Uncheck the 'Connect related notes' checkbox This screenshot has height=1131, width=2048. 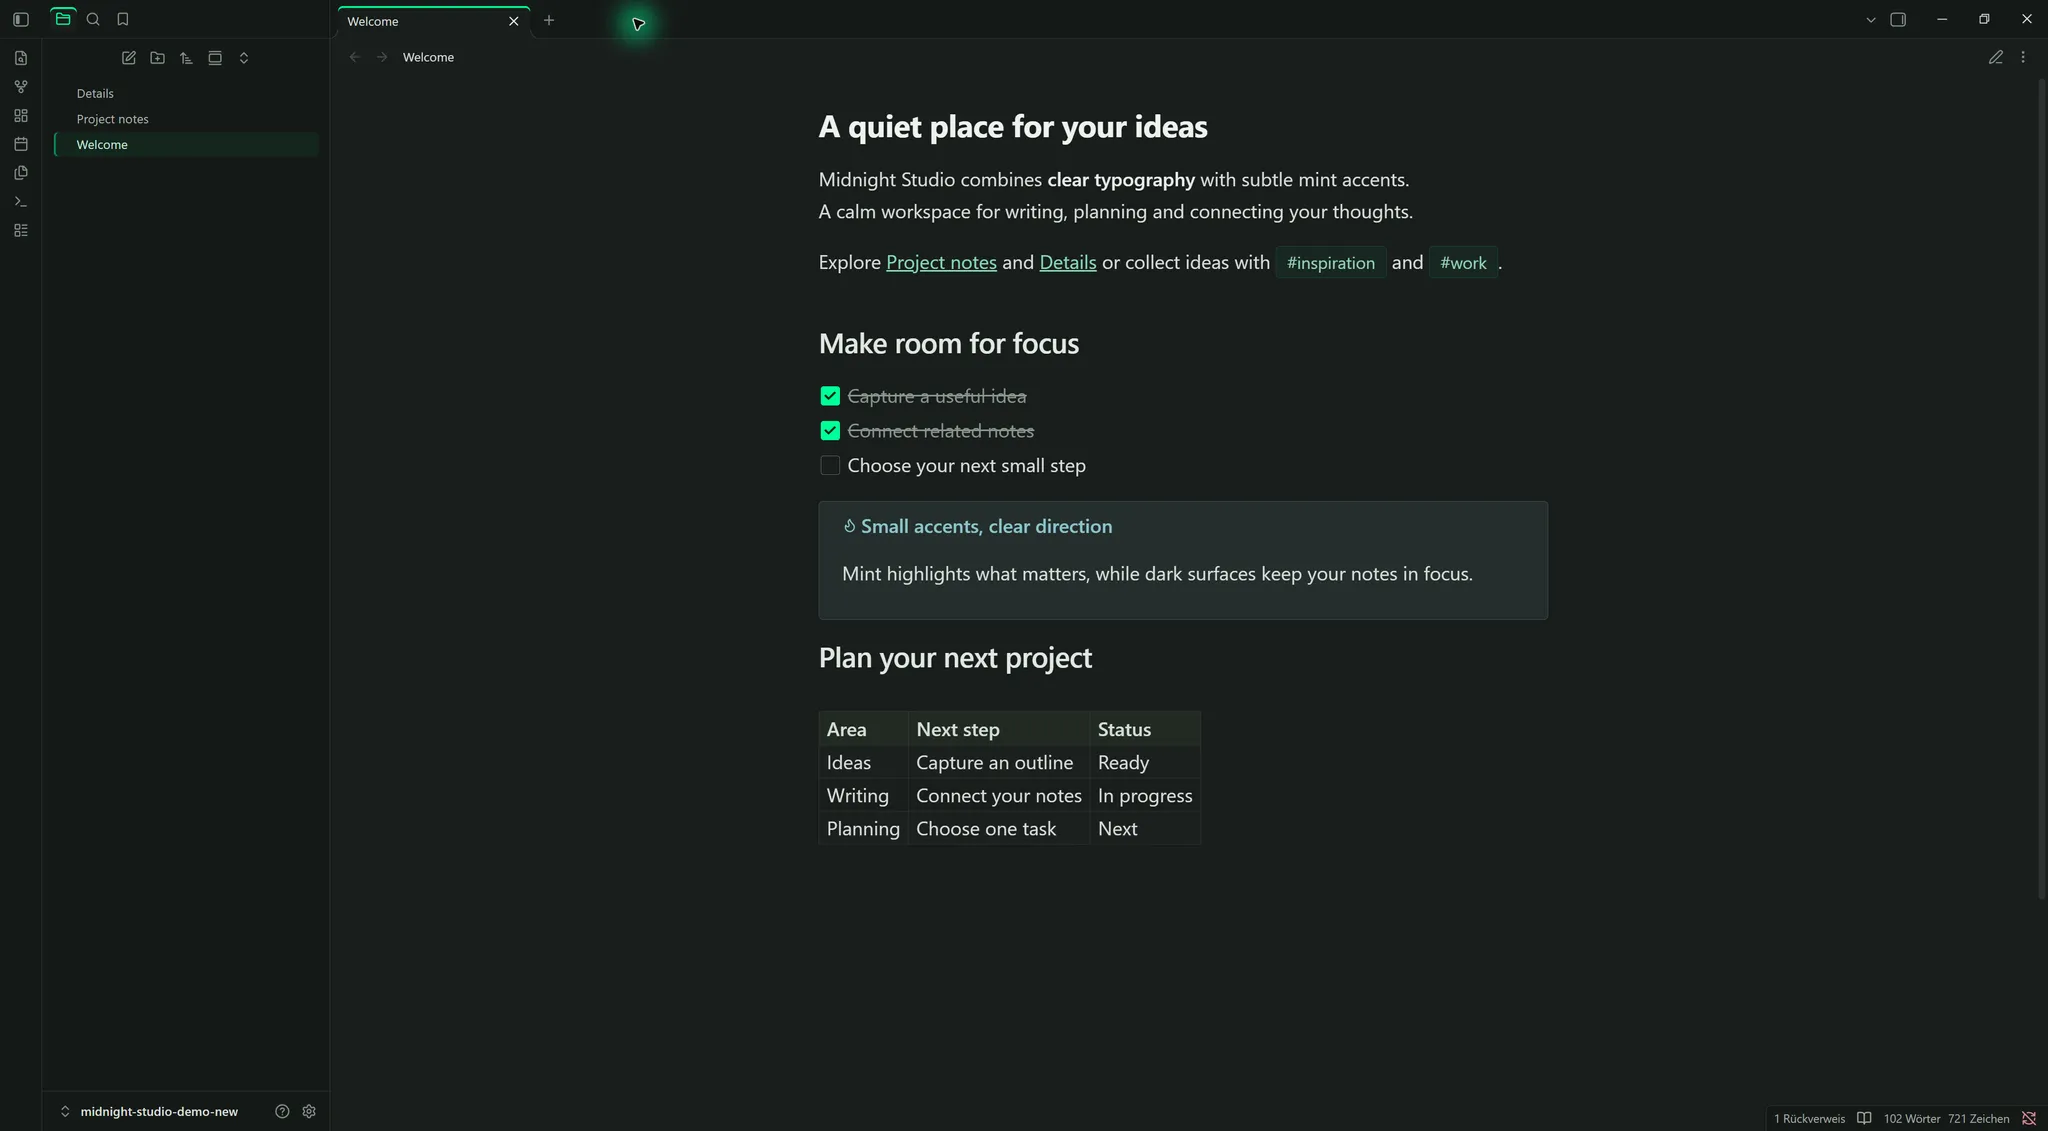point(830,431)
